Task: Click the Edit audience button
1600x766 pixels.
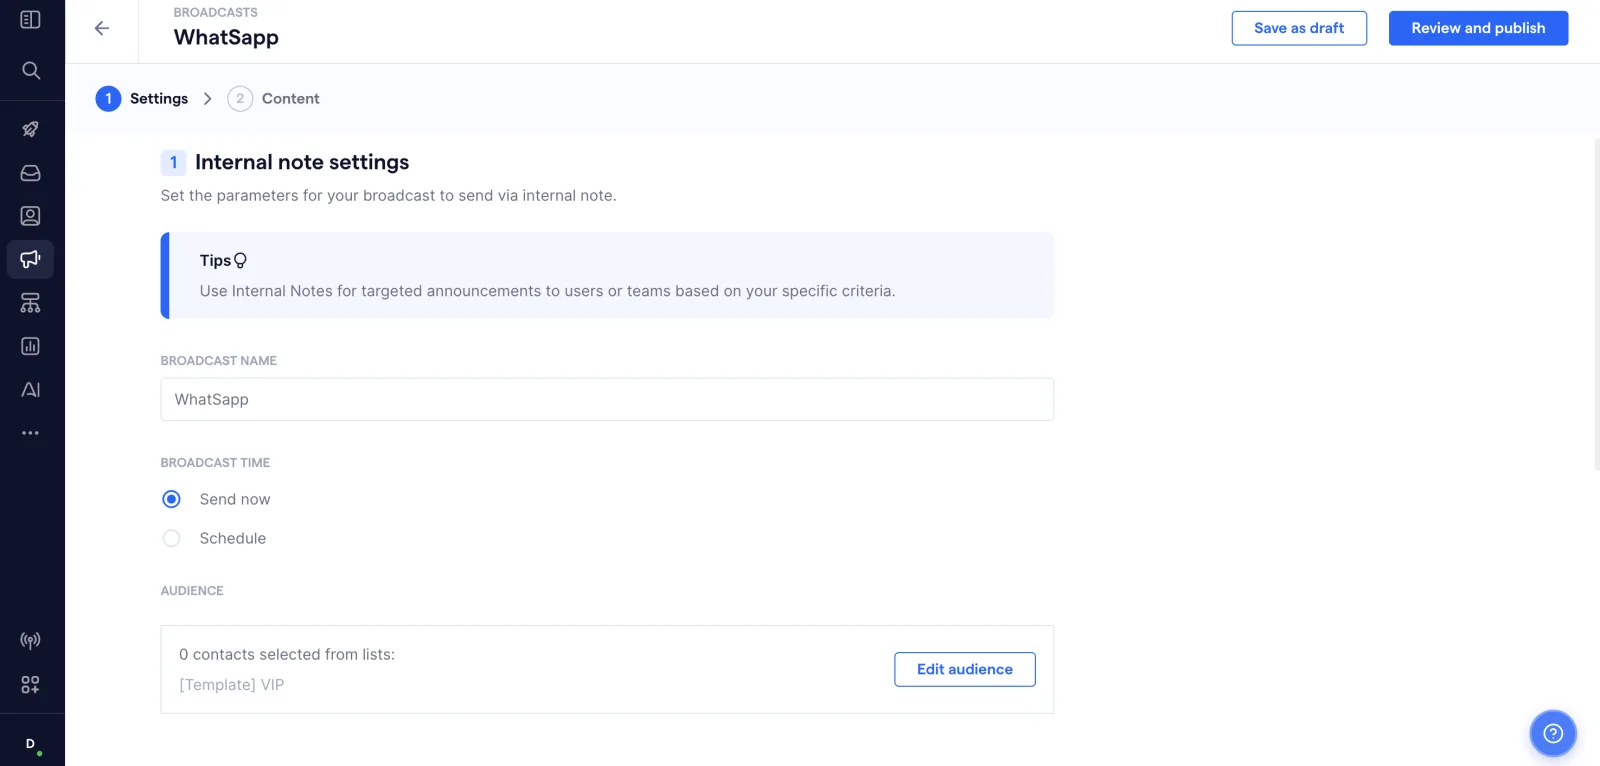Action: coord(965,669)
